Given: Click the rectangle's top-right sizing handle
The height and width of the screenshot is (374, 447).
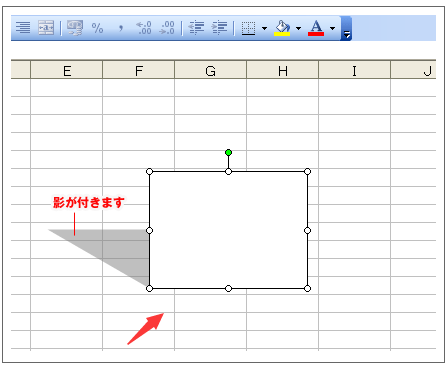Looking at the screenshot, I should (307, 171).
